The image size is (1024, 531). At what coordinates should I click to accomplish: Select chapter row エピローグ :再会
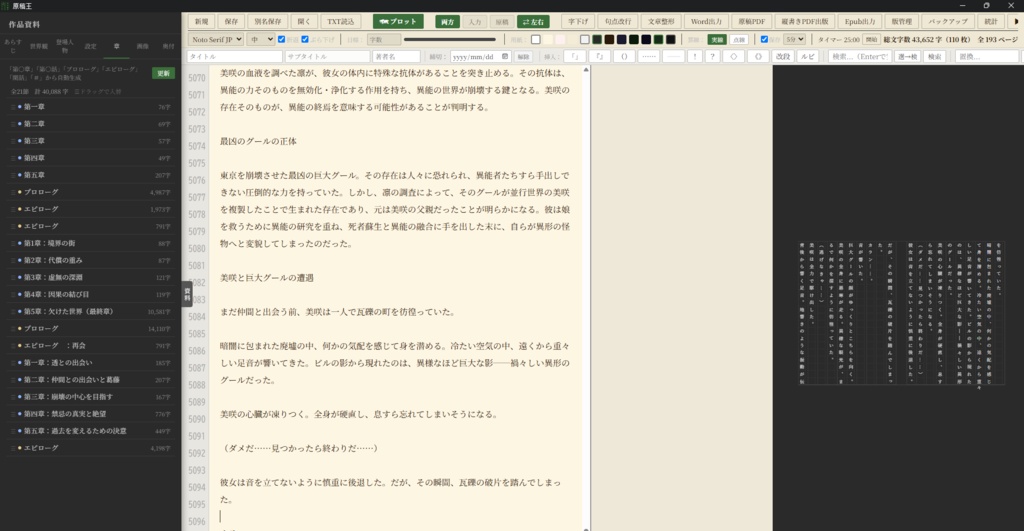(91, 346)
